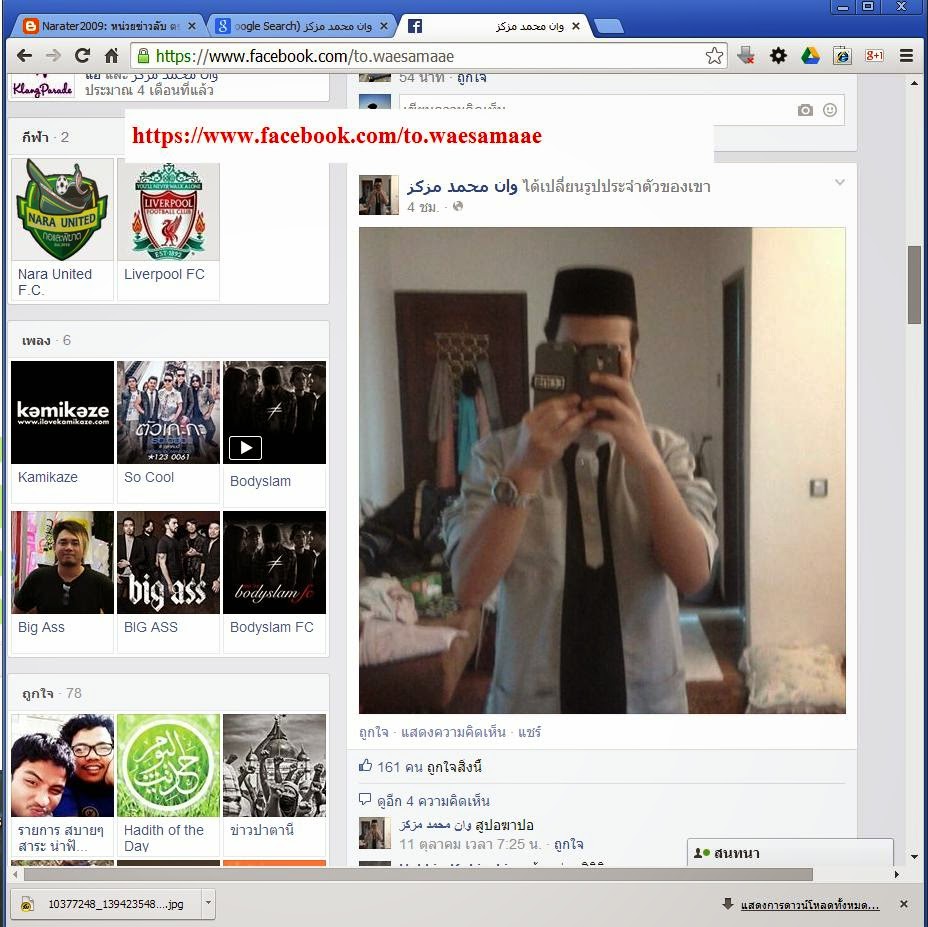Click the 4 ชม. post timestamp

tap(423, 207)
